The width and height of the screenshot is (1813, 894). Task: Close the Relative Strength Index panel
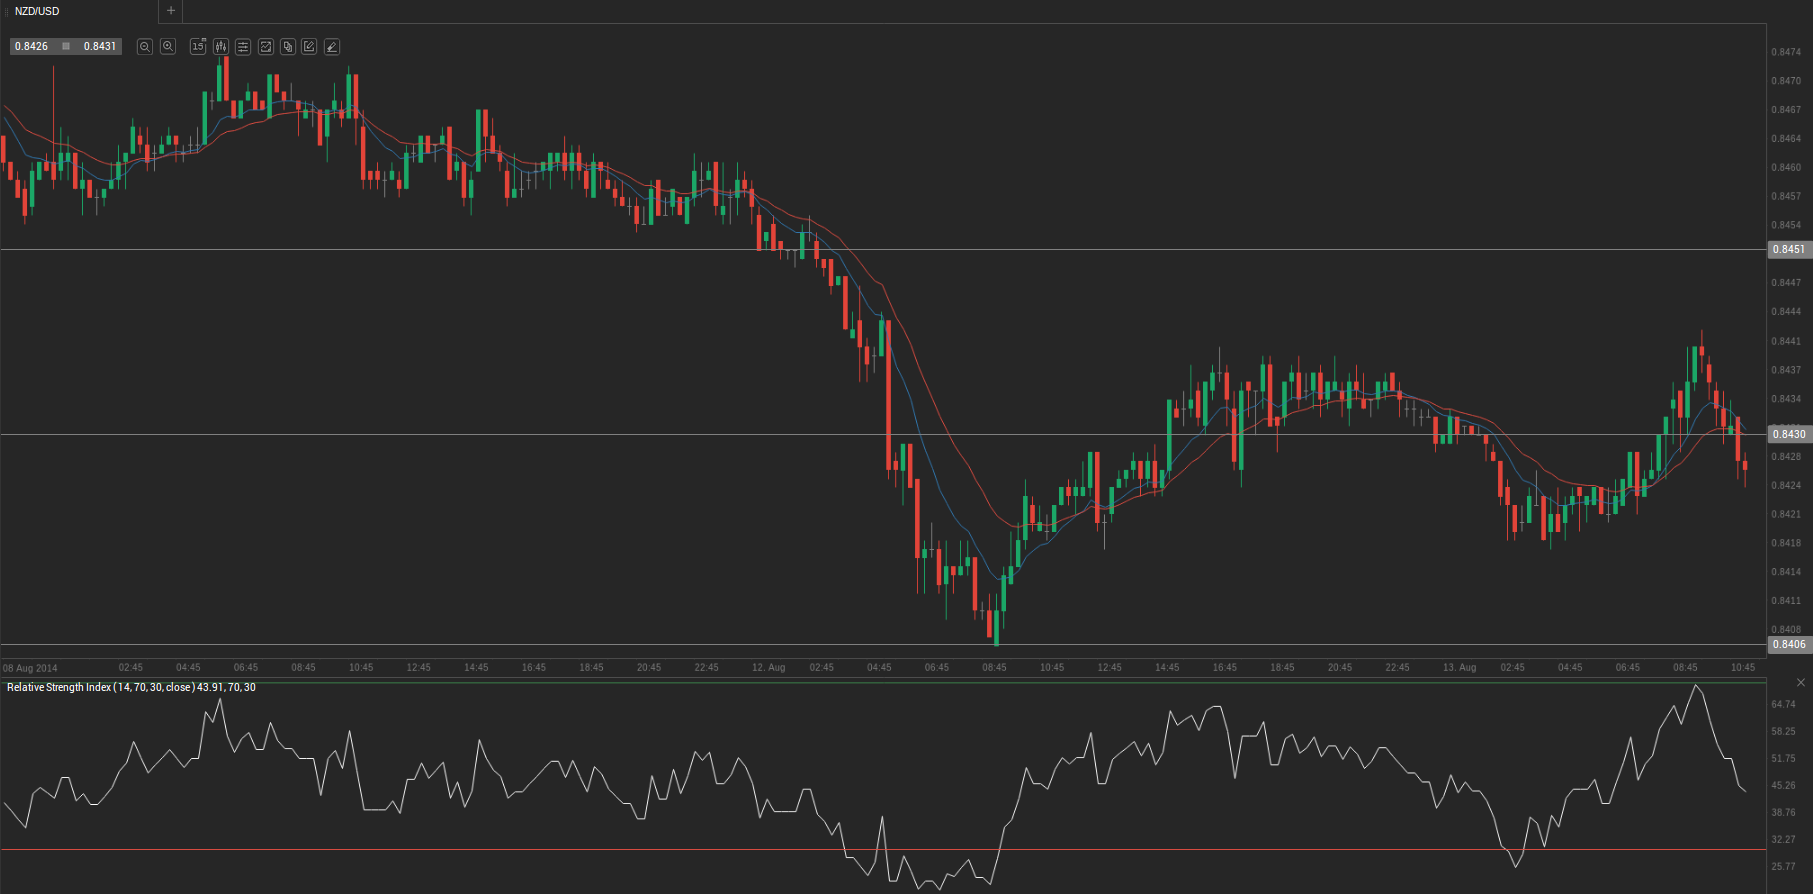coord(1801,682)
